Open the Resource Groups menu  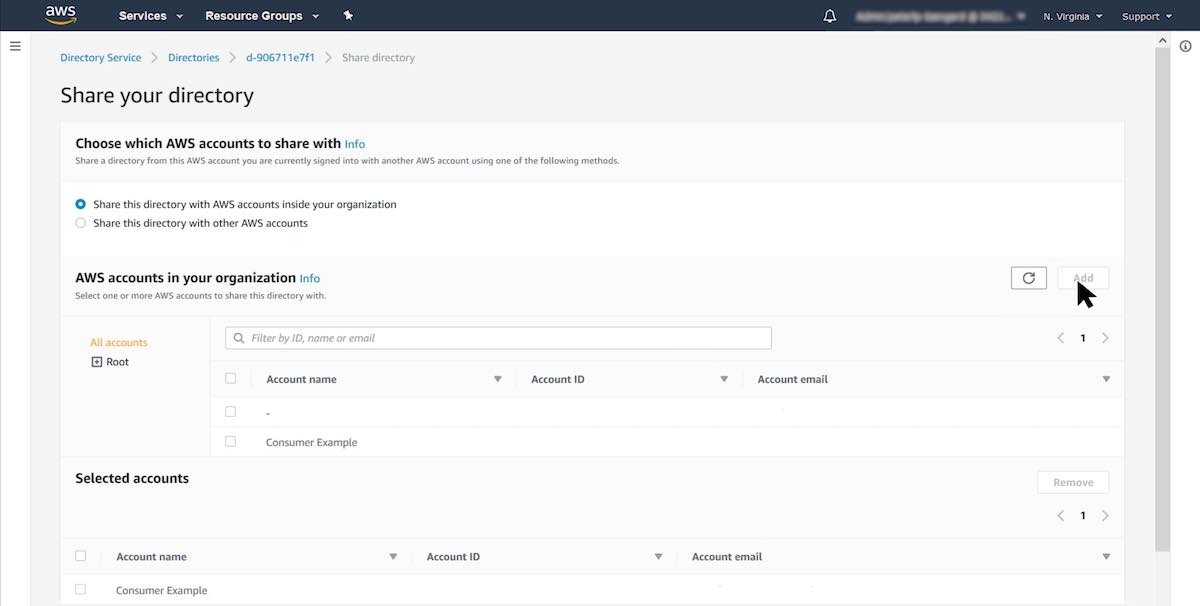click(261, 16)
